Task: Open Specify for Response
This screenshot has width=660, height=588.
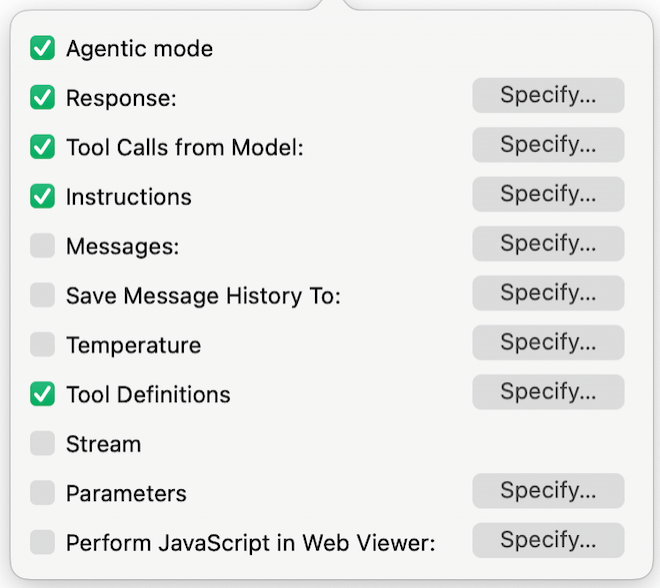Action: click(548, 95)
